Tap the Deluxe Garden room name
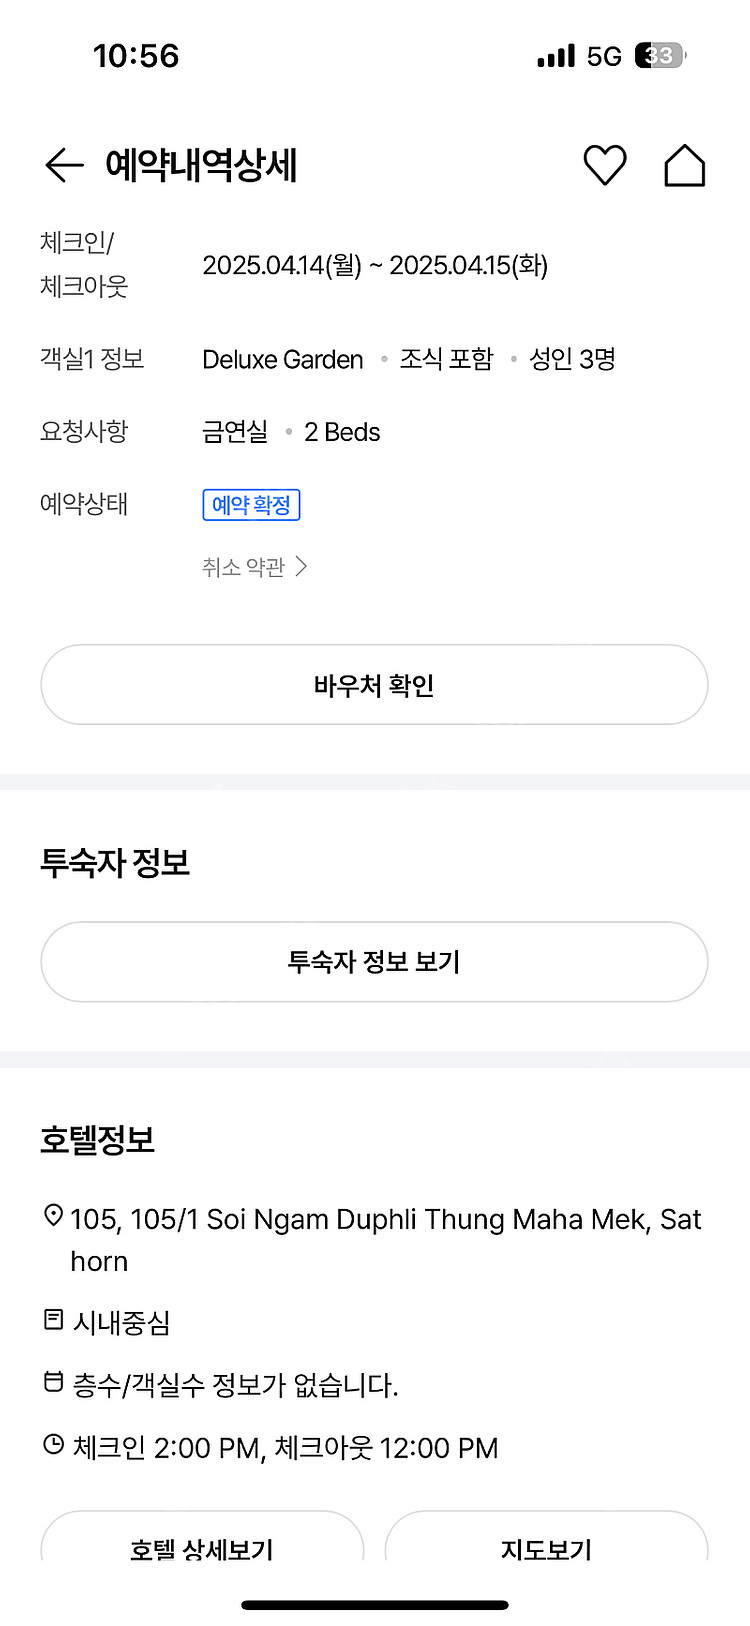Screen dimensions: 750x1626 (283, 360)
